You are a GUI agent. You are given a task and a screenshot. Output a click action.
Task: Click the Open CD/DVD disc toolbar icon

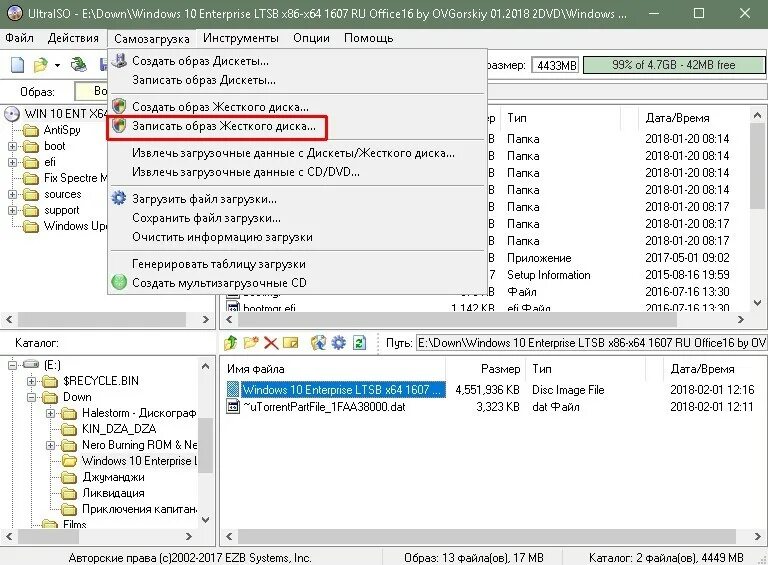click(78, 65)
